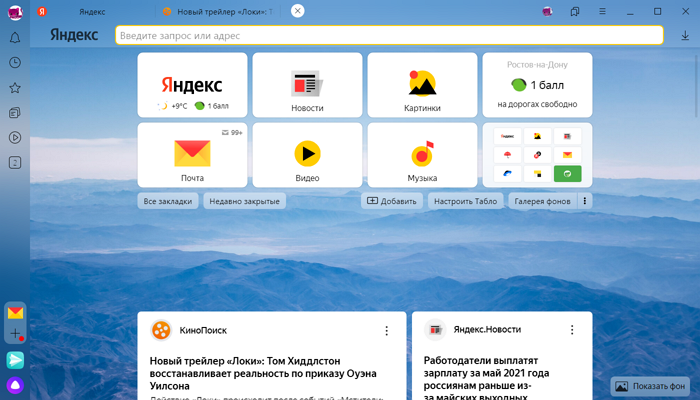The width and height of the screenshot is (700, 400).
Task: Click the Недавно закрытые button
Action: pos(245,201)
